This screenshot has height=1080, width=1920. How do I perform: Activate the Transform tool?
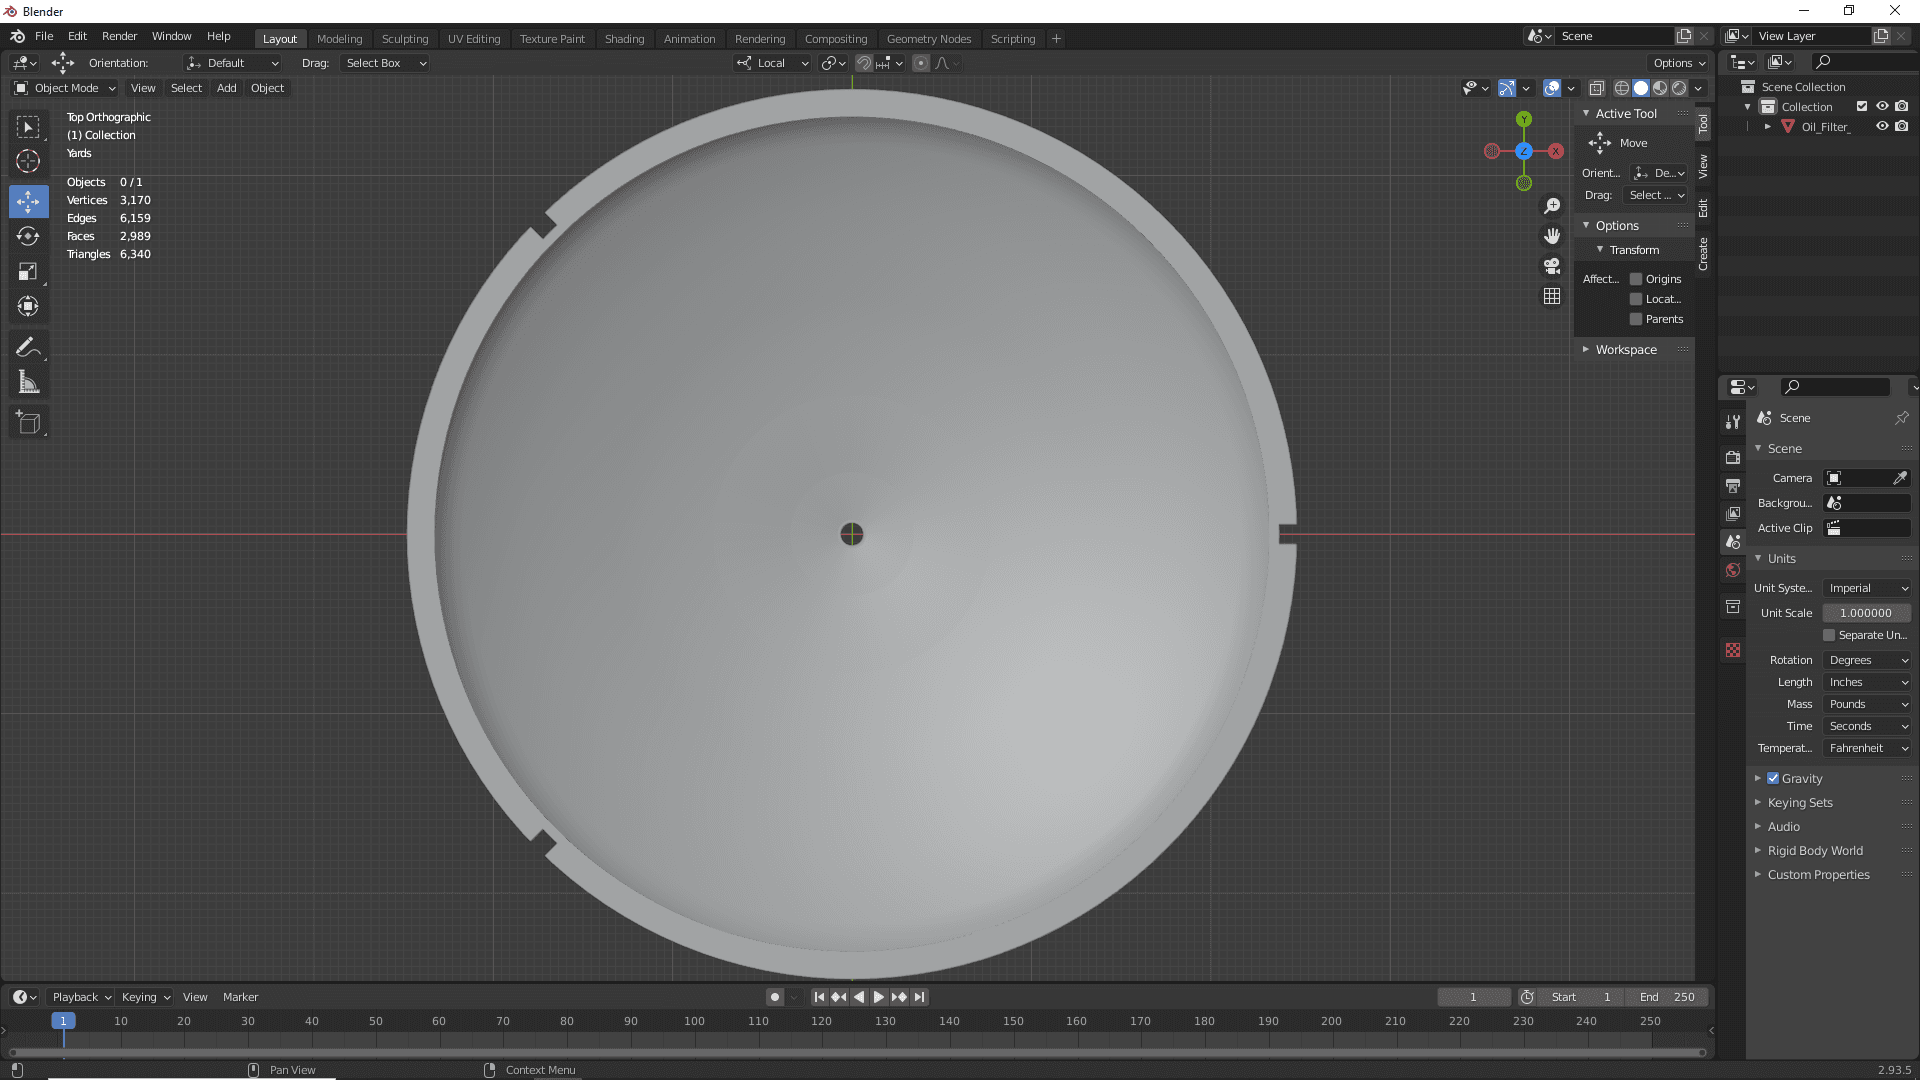(28, 306)
